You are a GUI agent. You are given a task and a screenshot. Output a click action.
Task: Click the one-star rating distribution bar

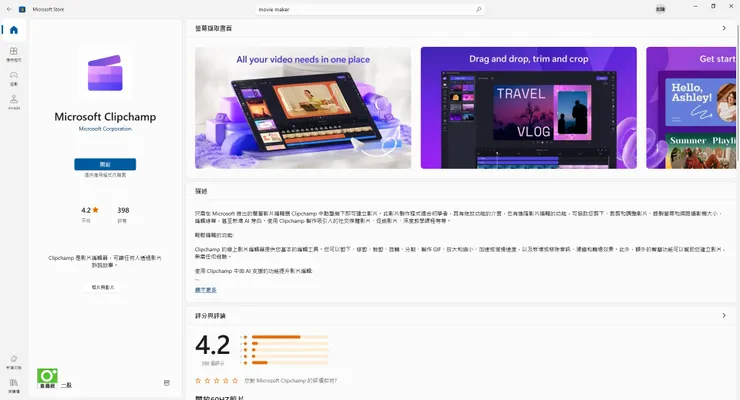click(290, 362)
